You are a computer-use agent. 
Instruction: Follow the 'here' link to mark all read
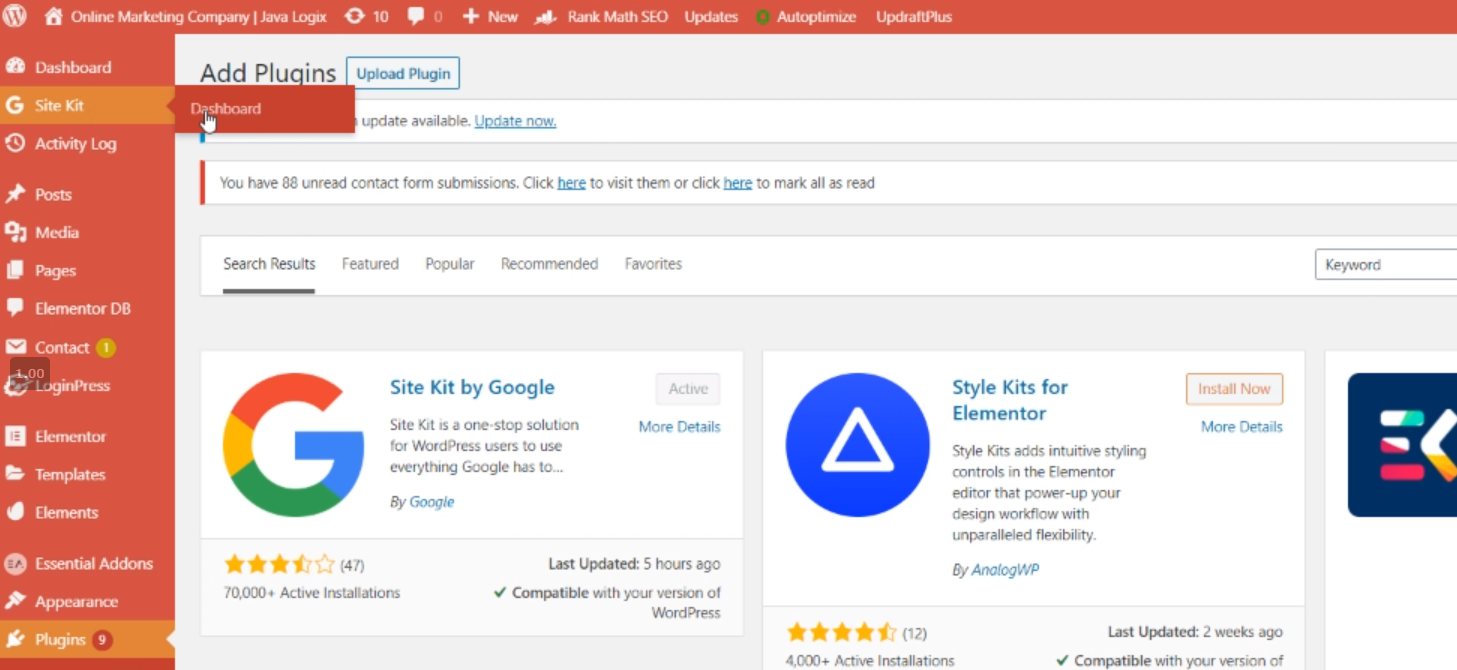737,183
